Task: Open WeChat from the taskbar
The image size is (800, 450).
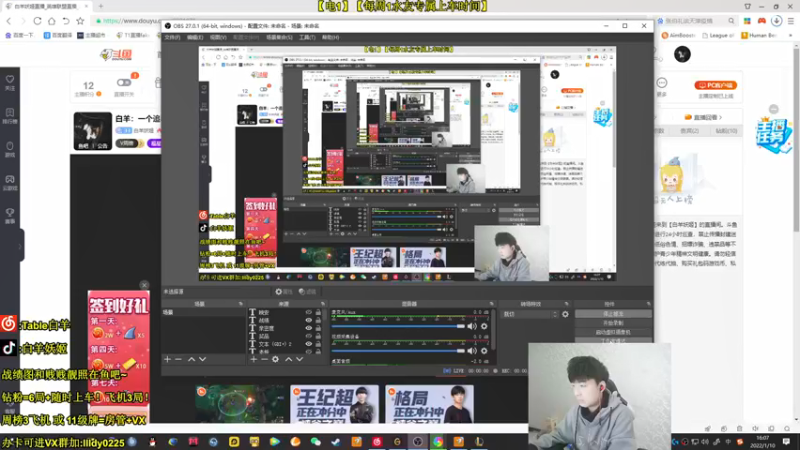Action: (315, 442)
